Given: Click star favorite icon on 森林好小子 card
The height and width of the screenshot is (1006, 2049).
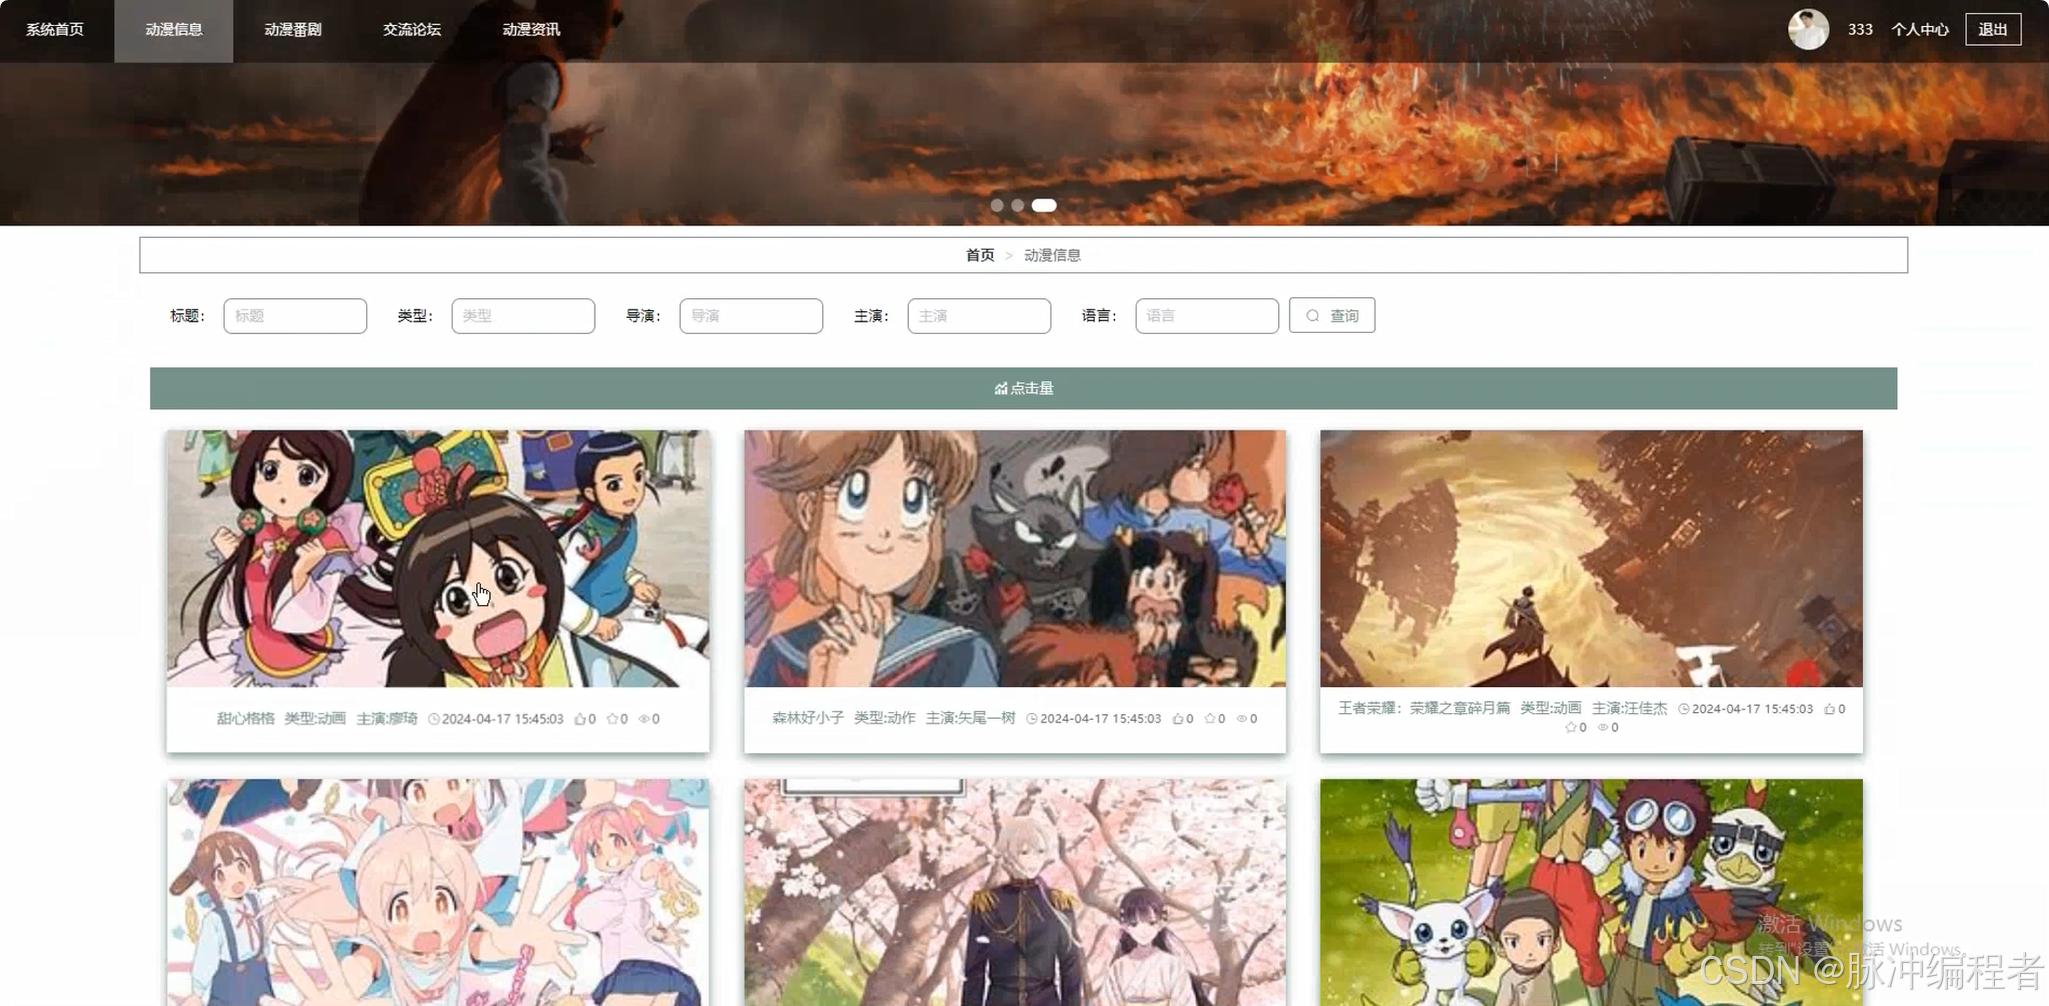Looking at the screenshot, I should pyautogui.click(x=1210, y=719).
